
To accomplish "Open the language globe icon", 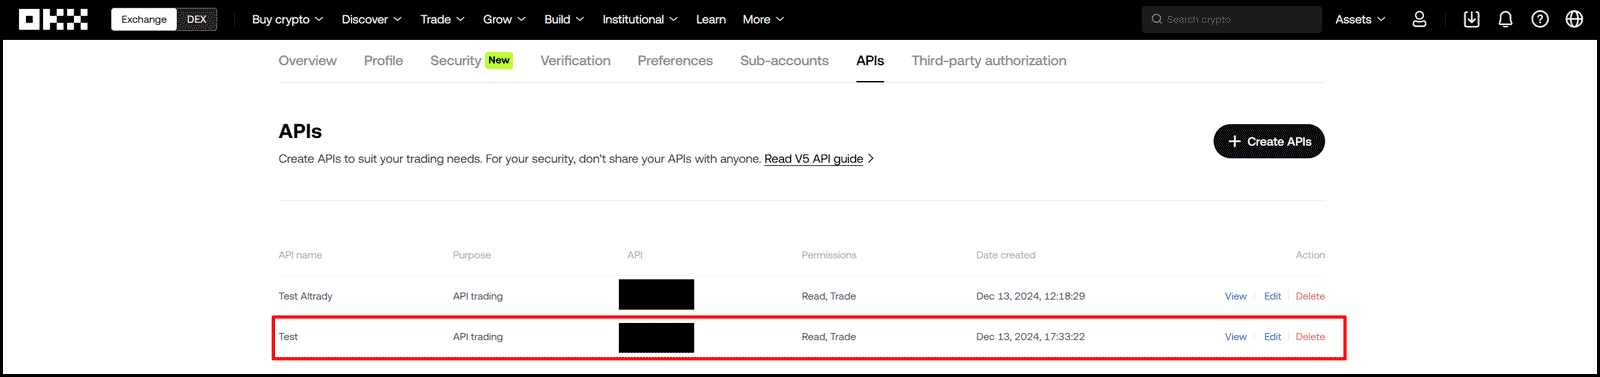I will (1574, 19).
